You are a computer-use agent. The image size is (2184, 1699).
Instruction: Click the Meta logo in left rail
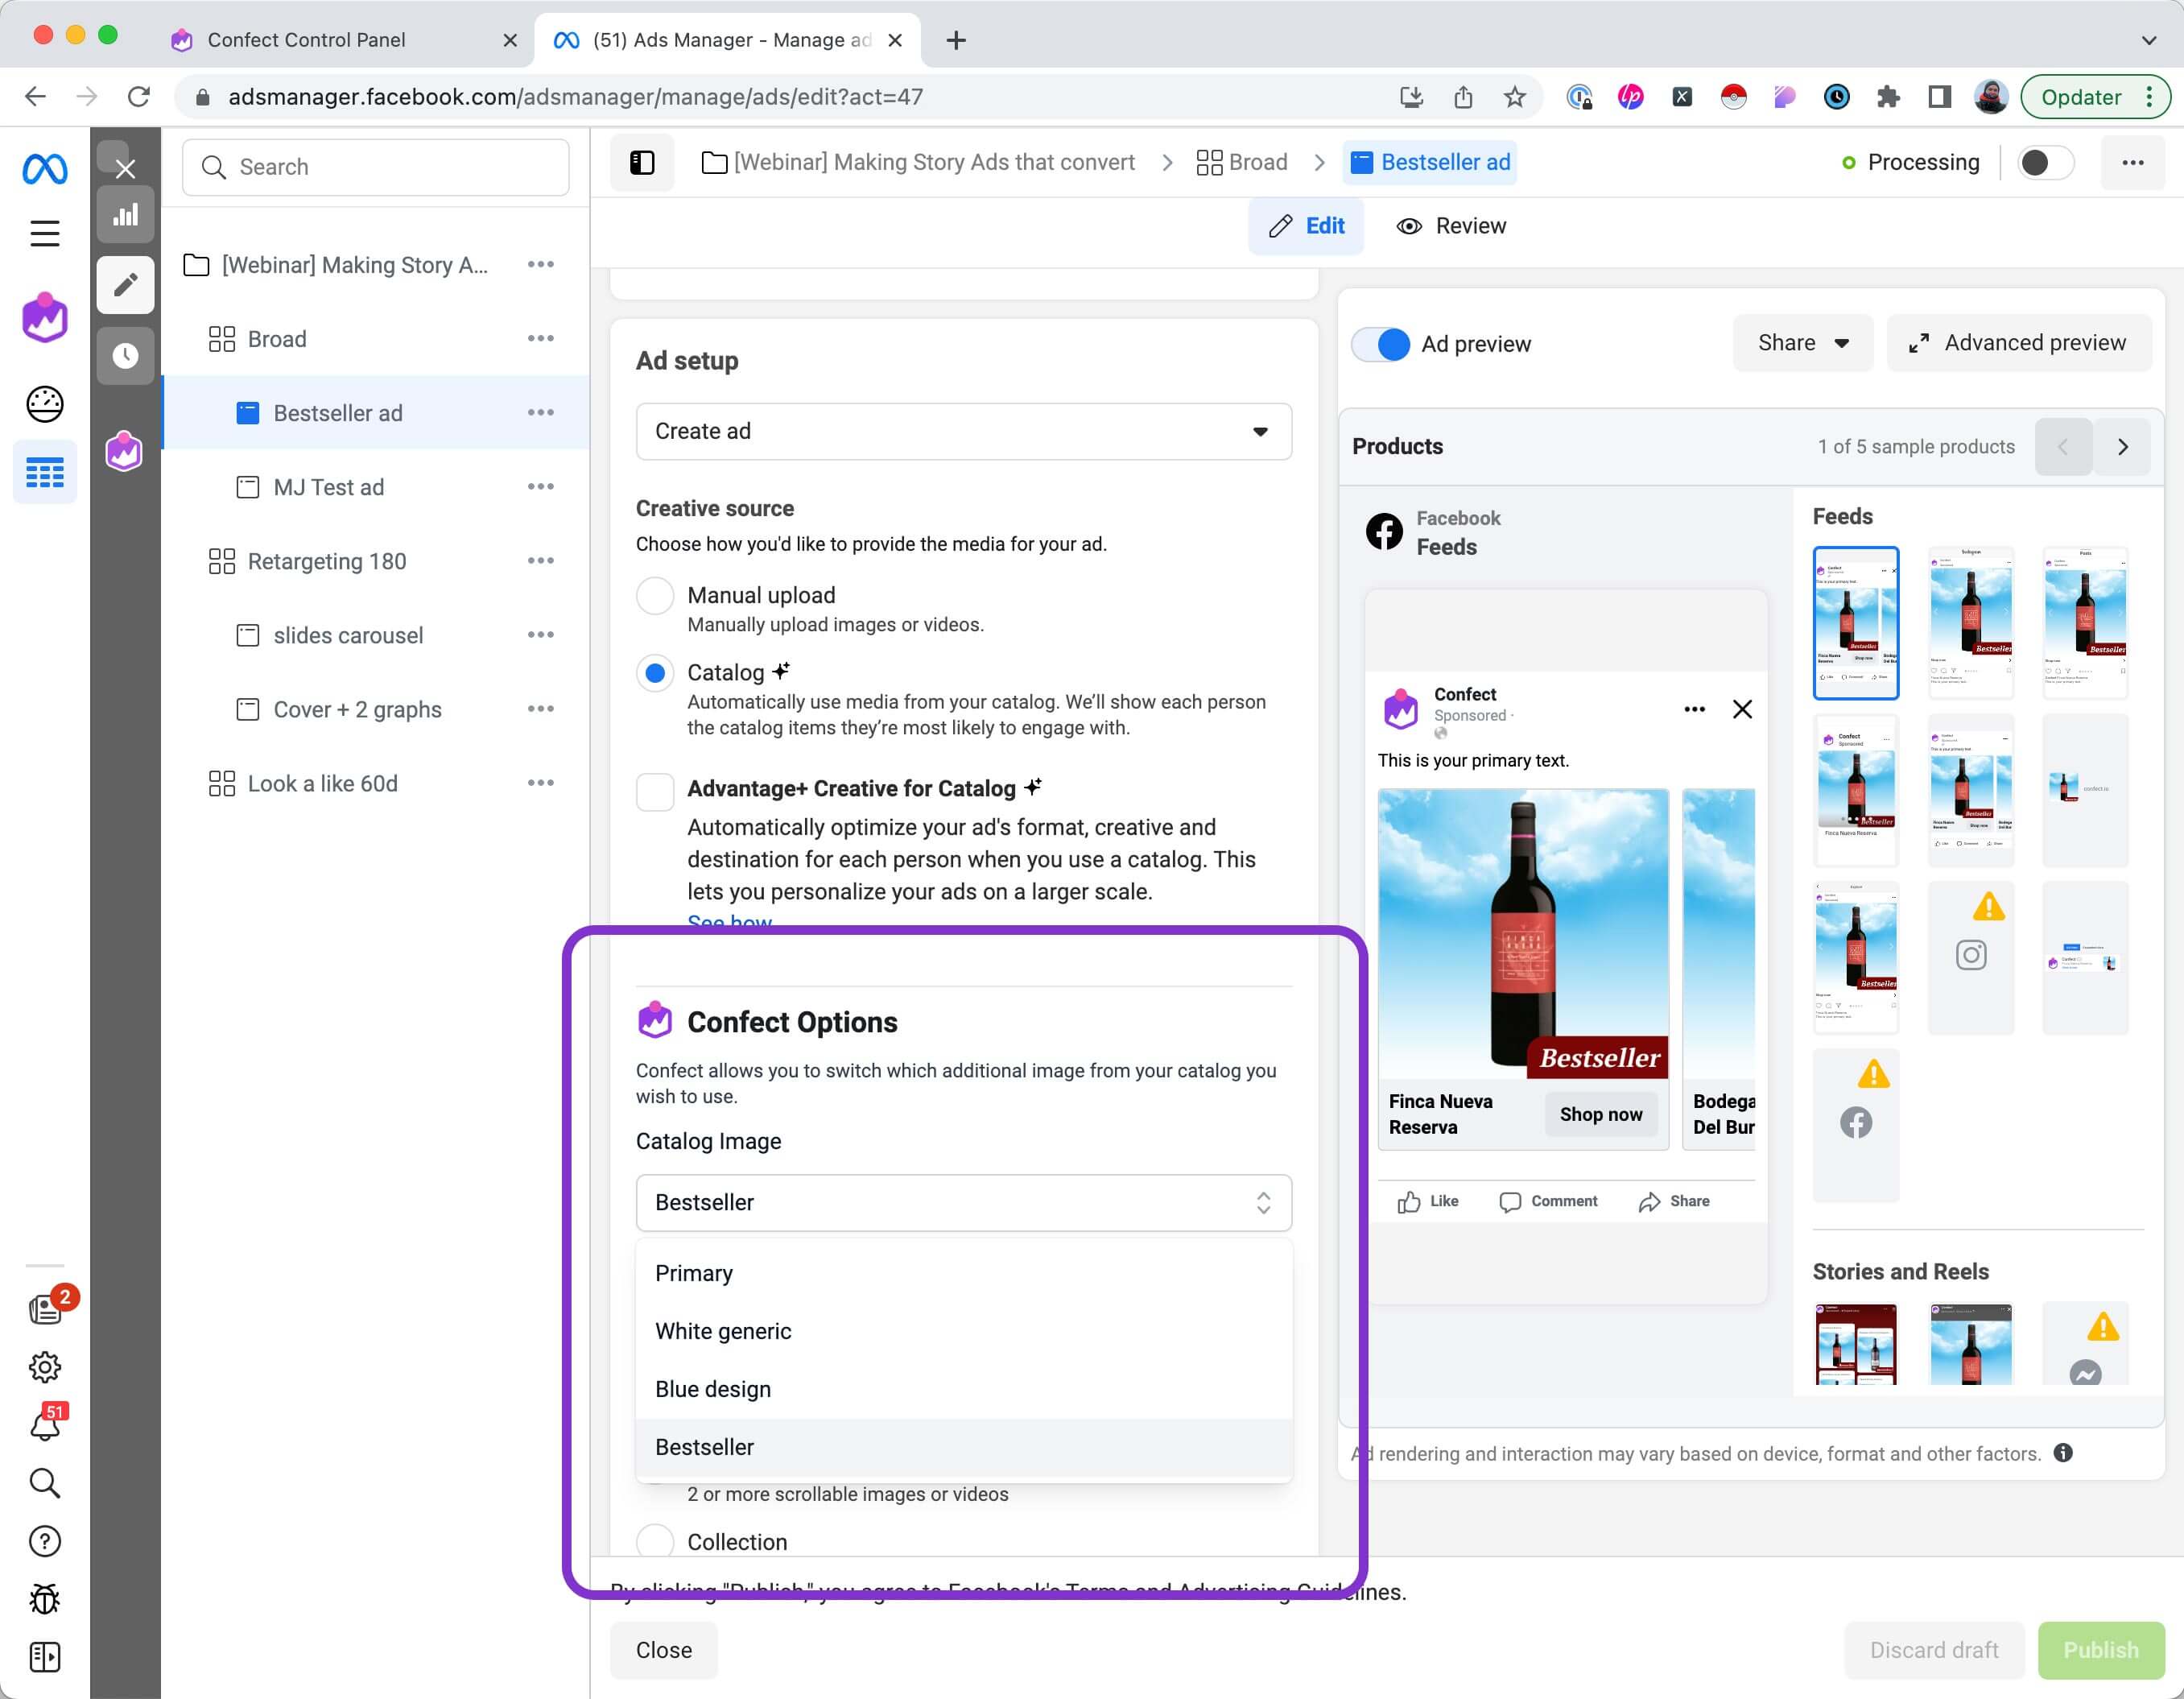click(x=45, y=169)
